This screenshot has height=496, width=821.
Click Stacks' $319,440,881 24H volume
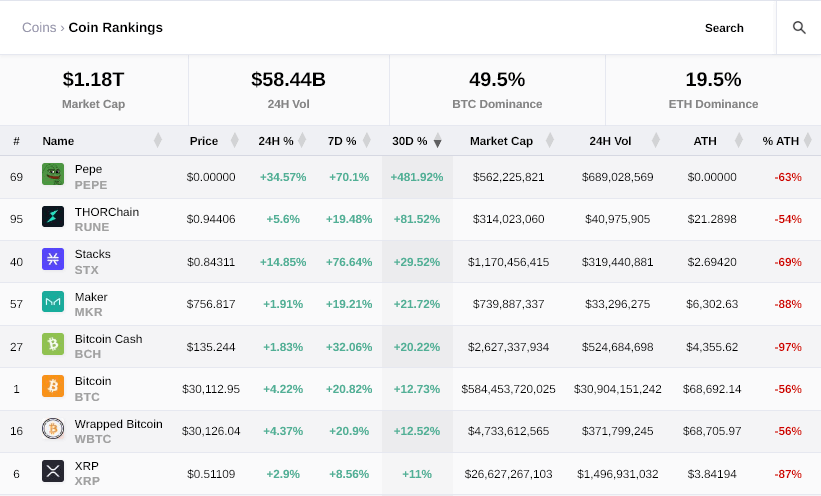tap(617, 262)
